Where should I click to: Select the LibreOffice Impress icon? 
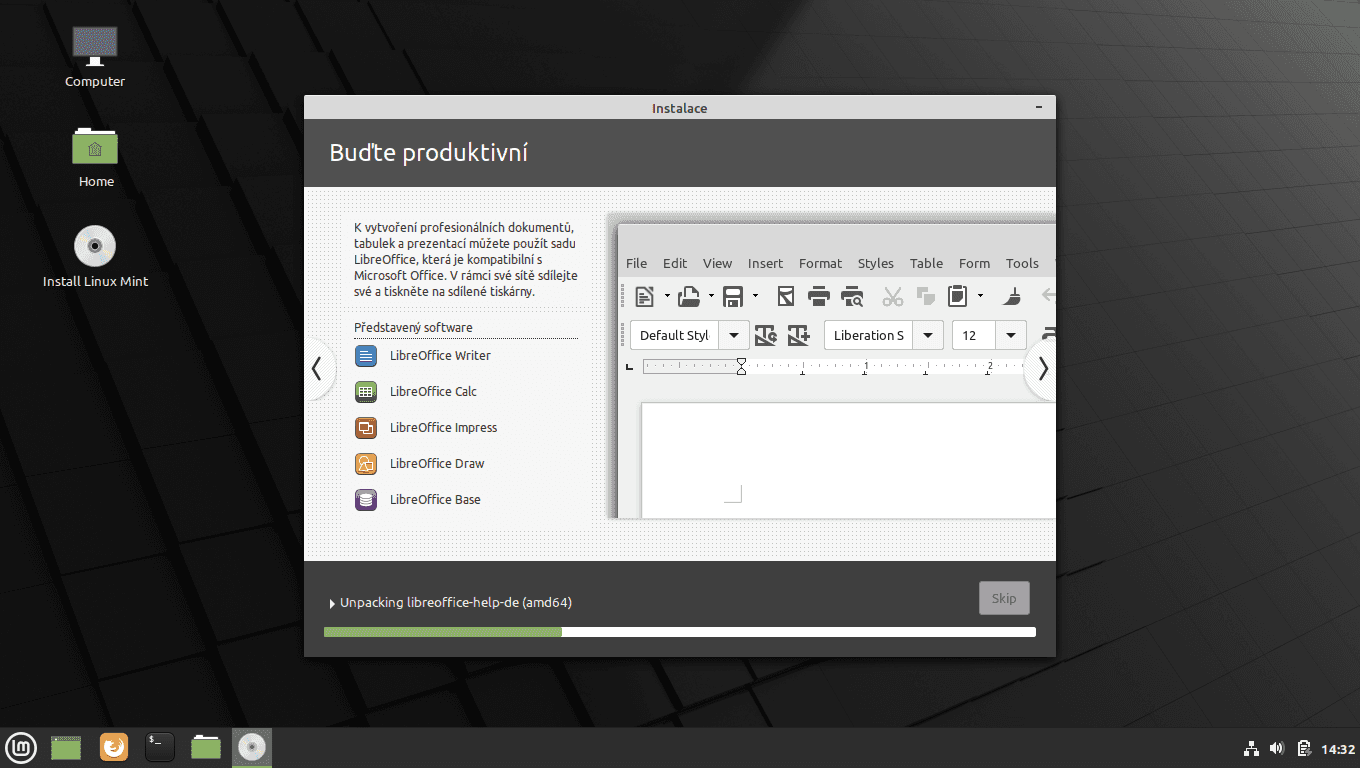tap(365, 427)
